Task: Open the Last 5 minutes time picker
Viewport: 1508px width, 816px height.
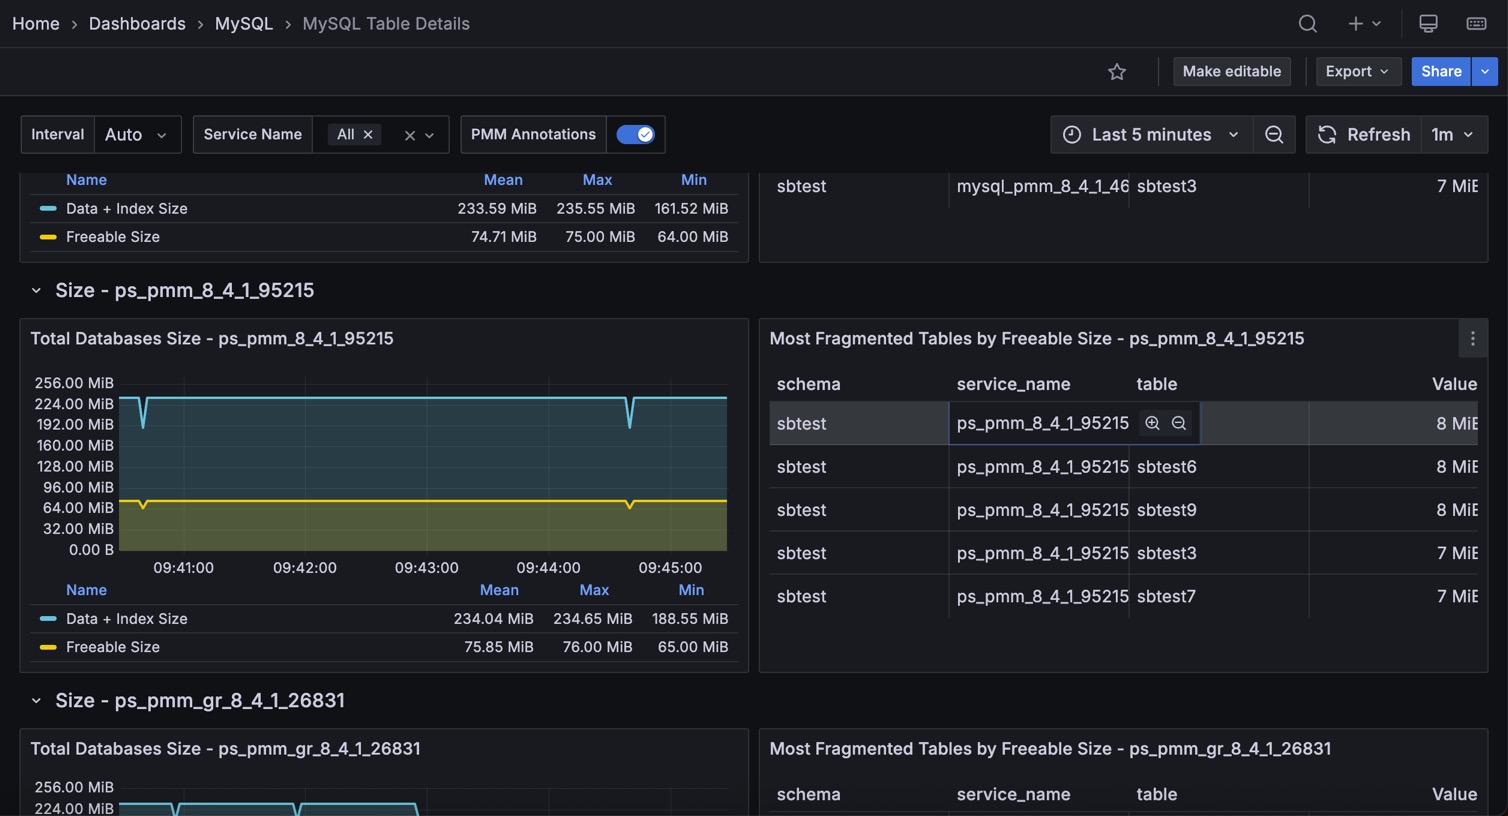Action: pos(1150,135)
